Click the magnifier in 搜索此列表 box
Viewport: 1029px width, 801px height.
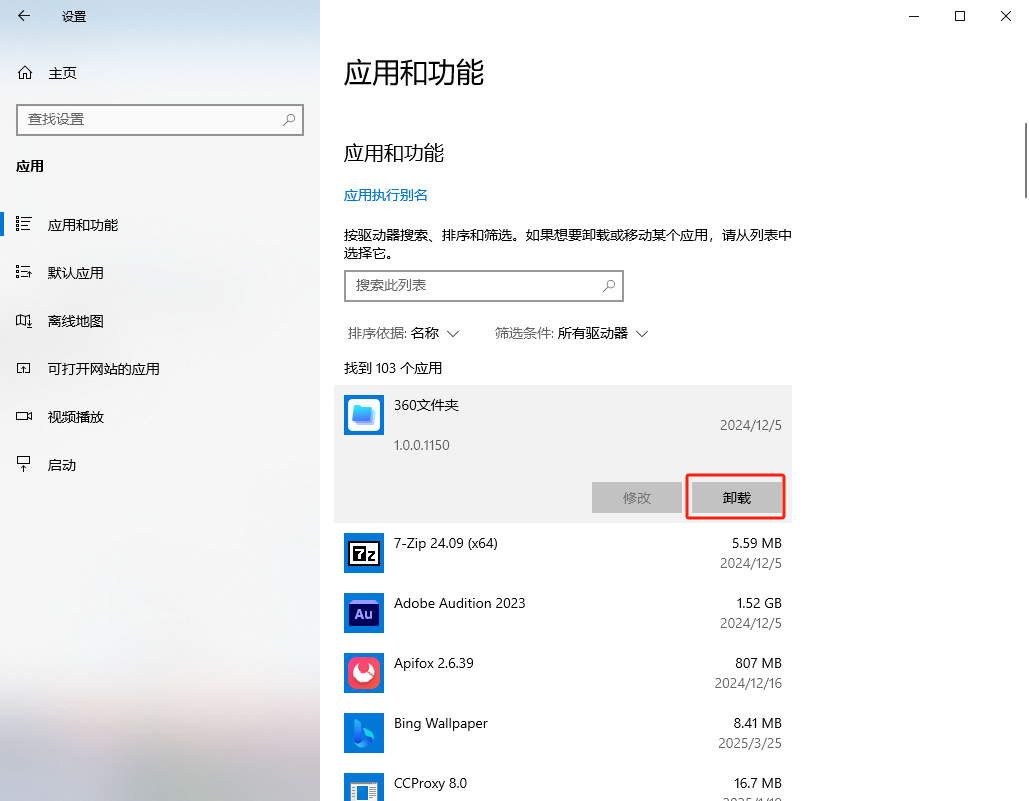(x=609, y=285)
